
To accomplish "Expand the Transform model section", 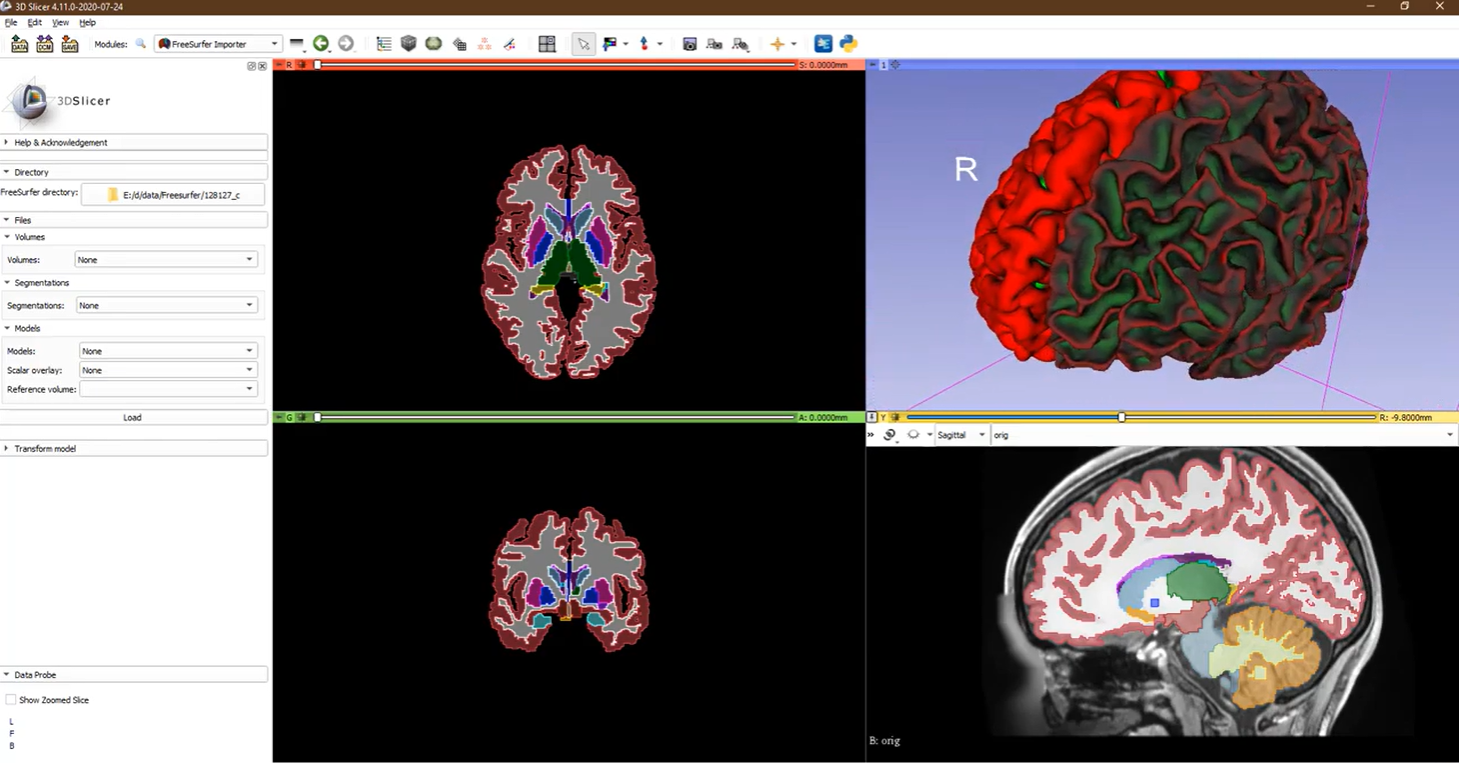I will point(45,449).
